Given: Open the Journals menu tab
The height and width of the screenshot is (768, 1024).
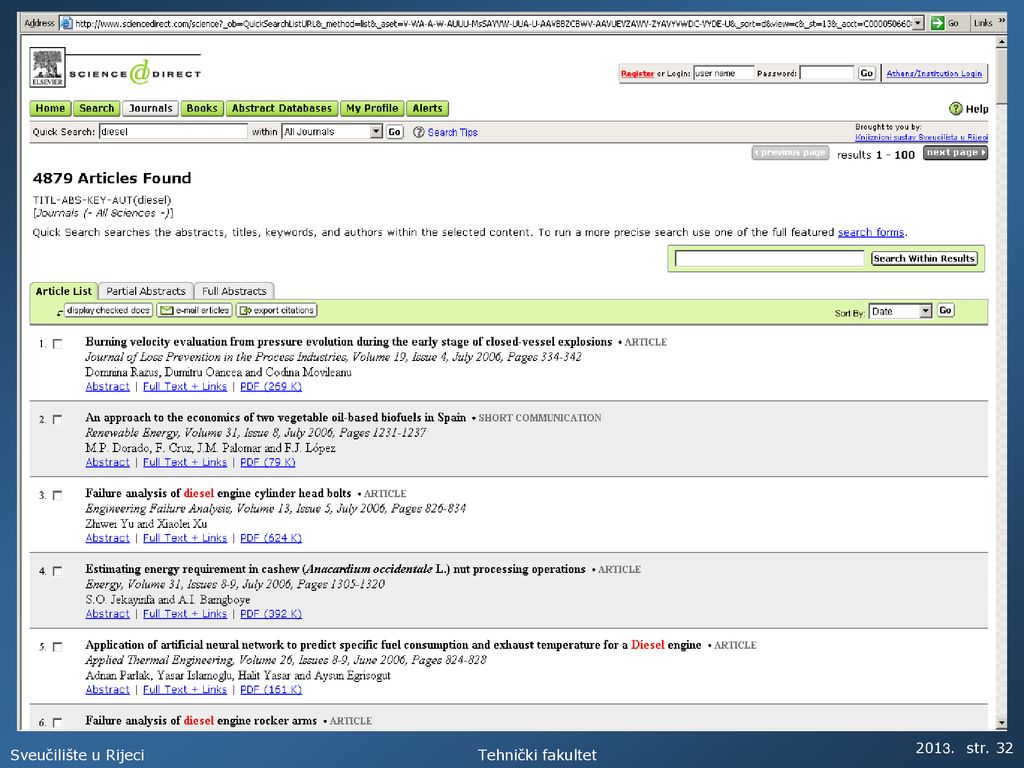Looking at the screenshot, I should (150, 108).
